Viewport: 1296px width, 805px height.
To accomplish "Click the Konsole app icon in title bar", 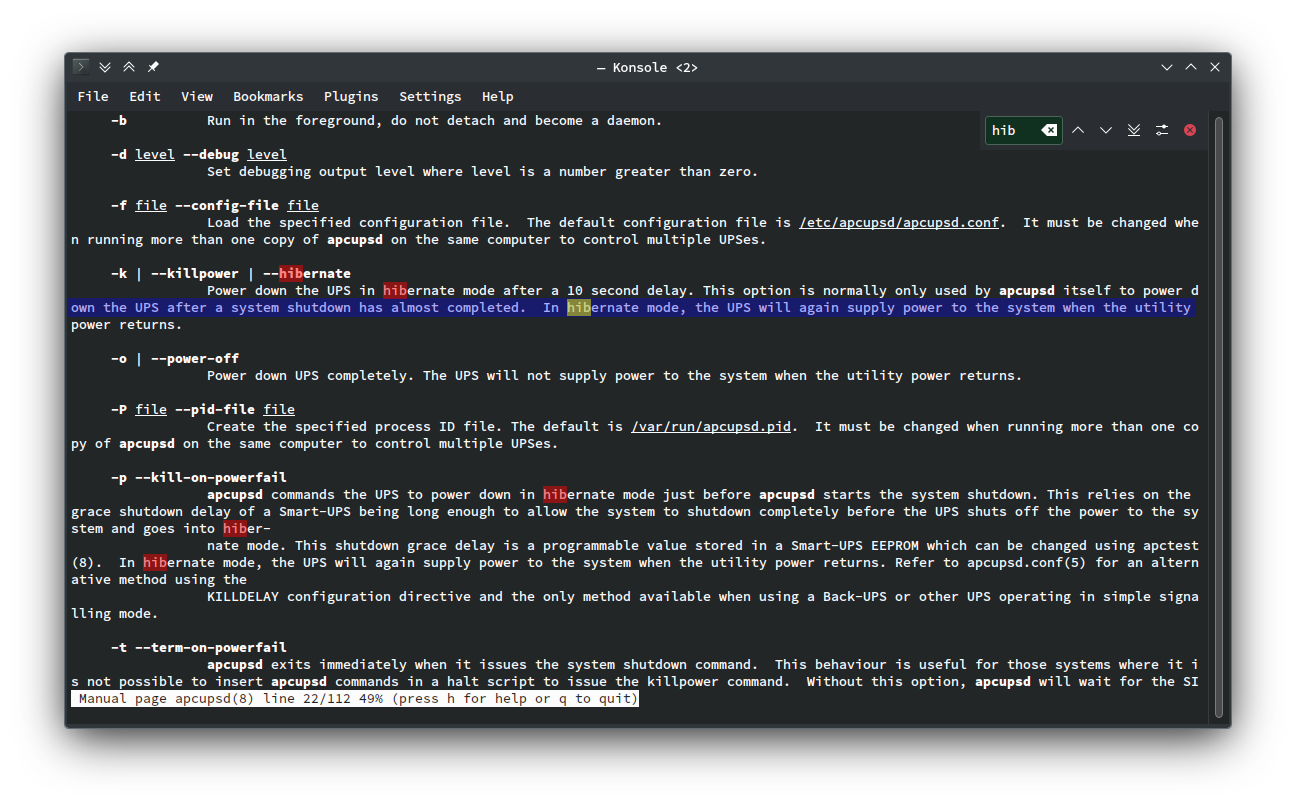I will click(81, 67).
